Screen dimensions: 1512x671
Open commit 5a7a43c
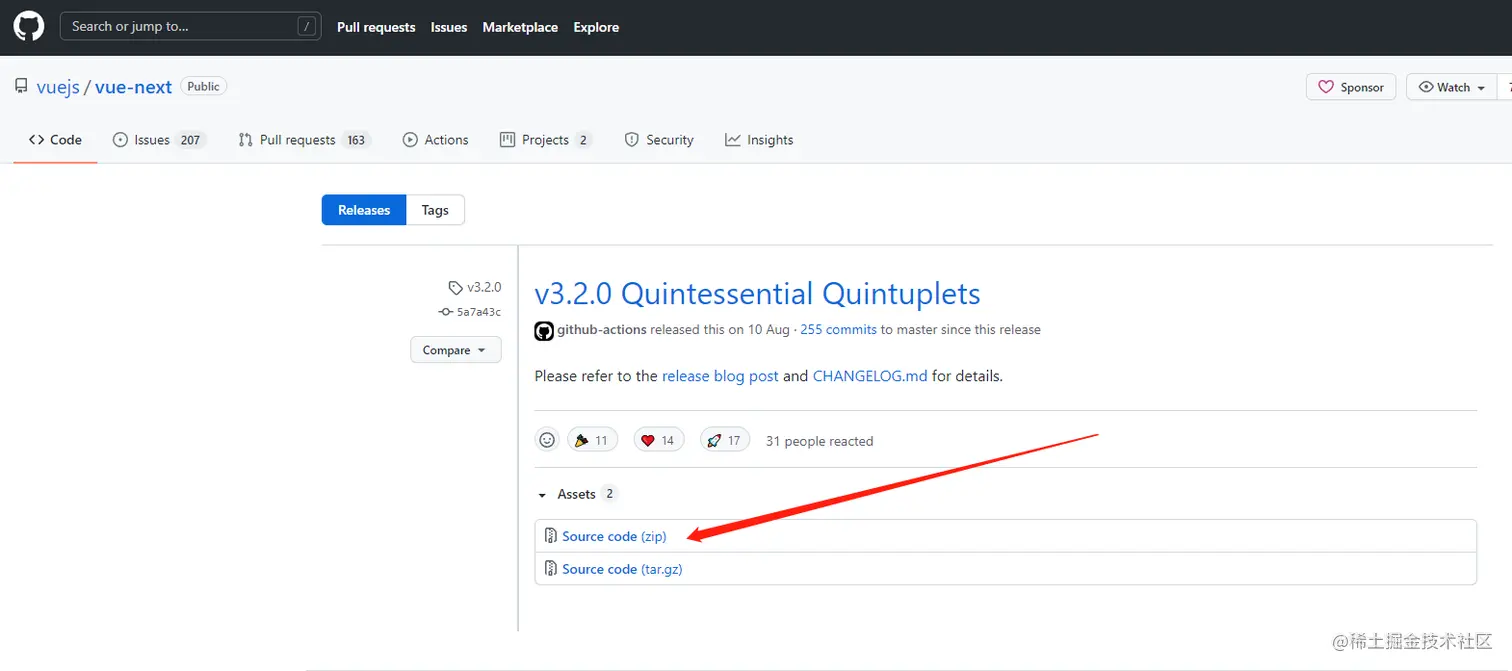[x=470, y=312]
